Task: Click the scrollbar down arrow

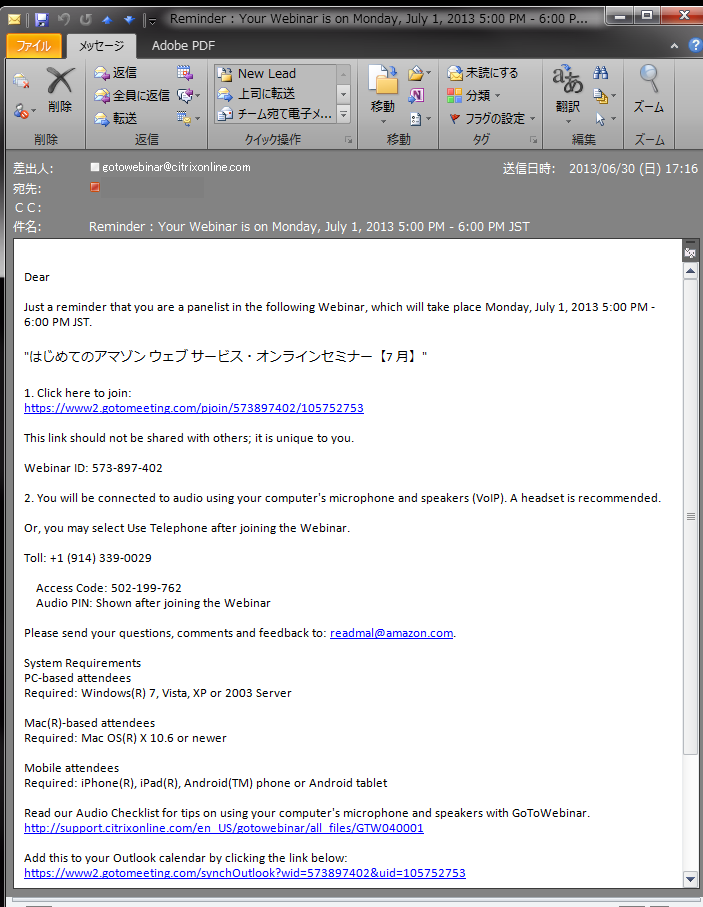Action: pos(690,879)
